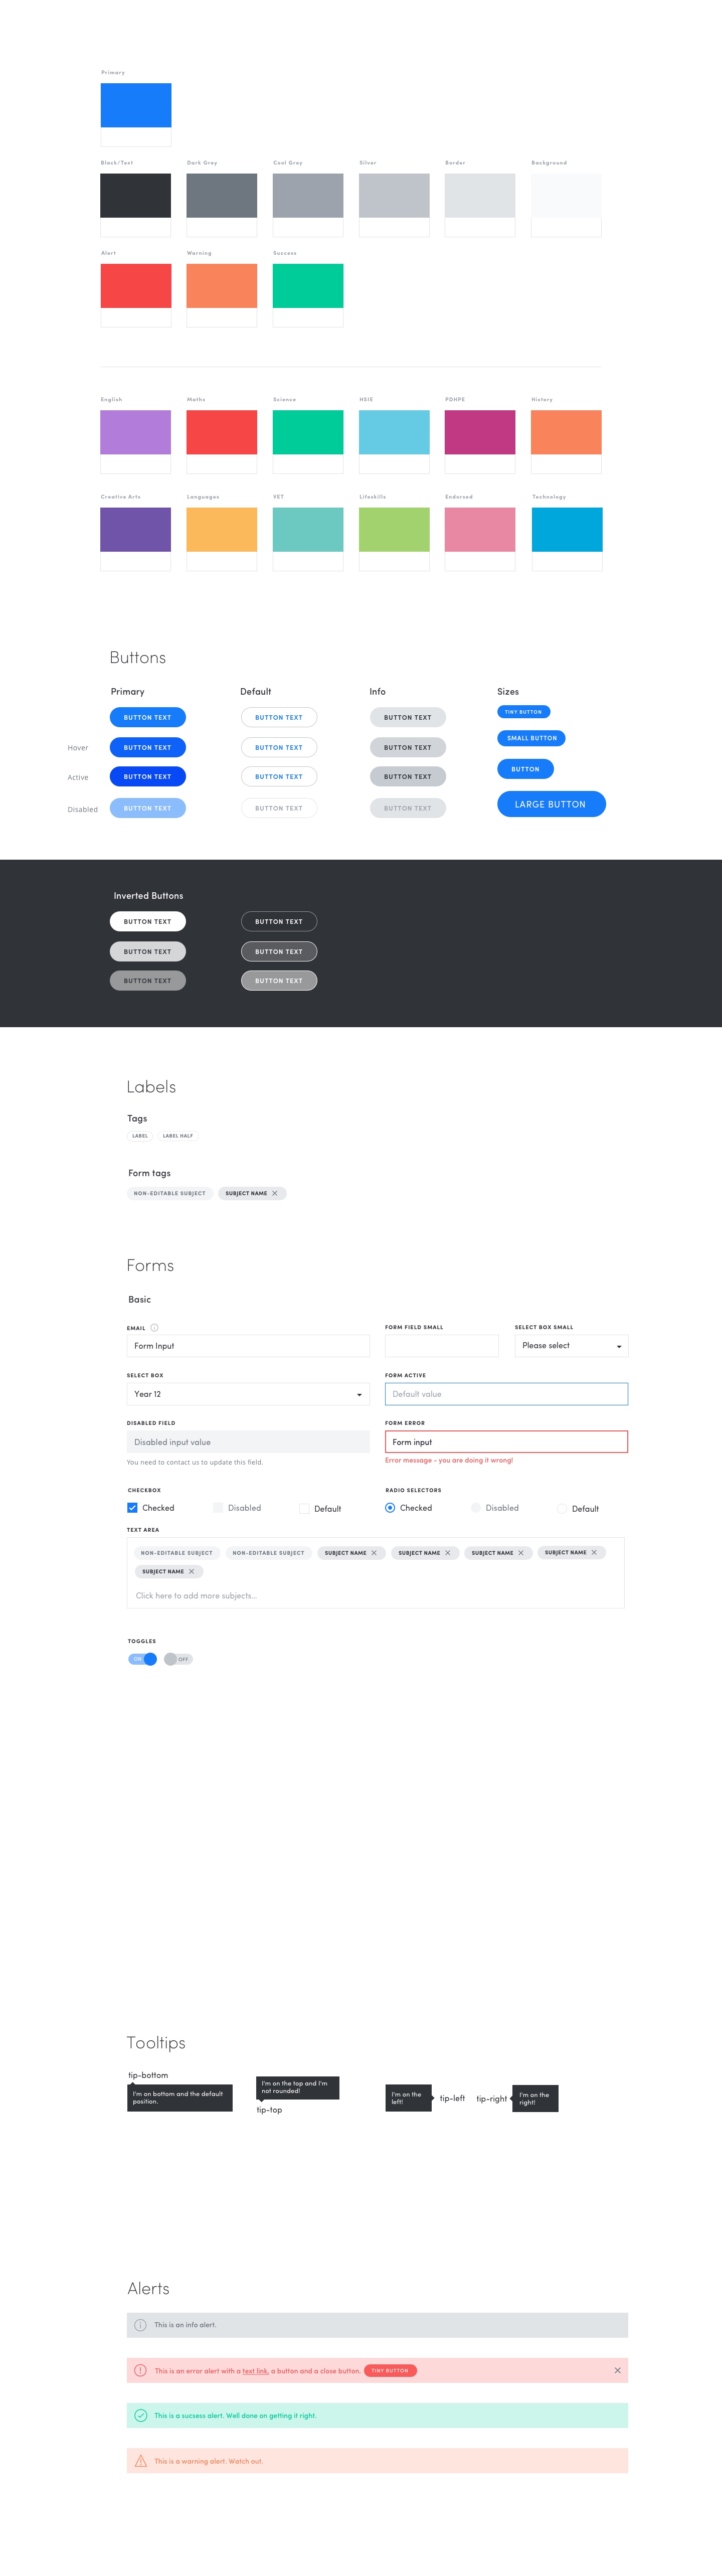Screen dimensions: 722x2576
Task: Remove the Subject Name tag under Form tags
Action: [275, 1193]
